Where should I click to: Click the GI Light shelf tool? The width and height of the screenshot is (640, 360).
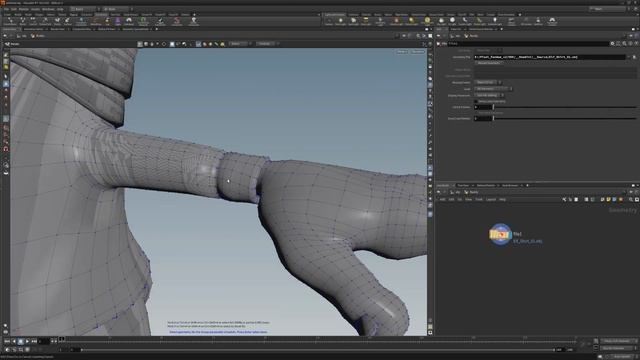[452, 21]
